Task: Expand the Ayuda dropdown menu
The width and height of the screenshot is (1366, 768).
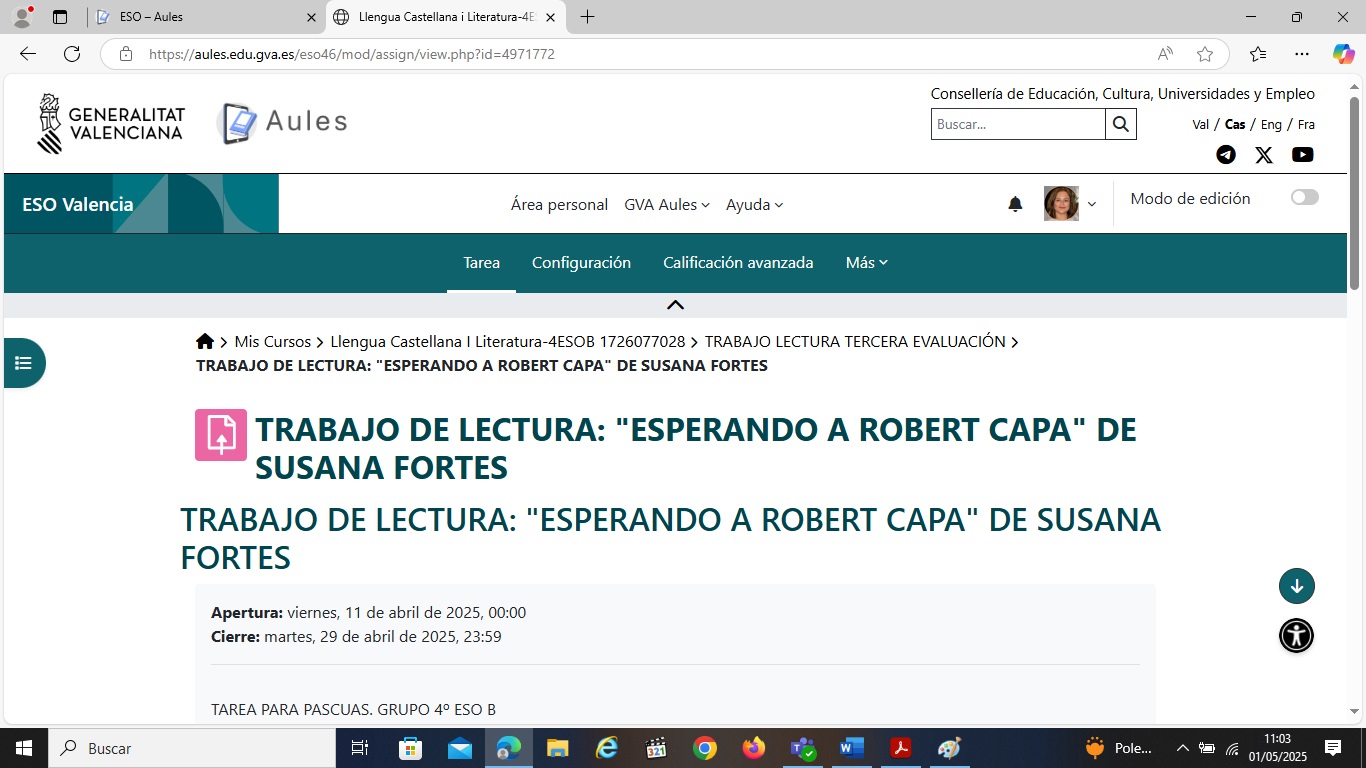Action: [754, 205]
